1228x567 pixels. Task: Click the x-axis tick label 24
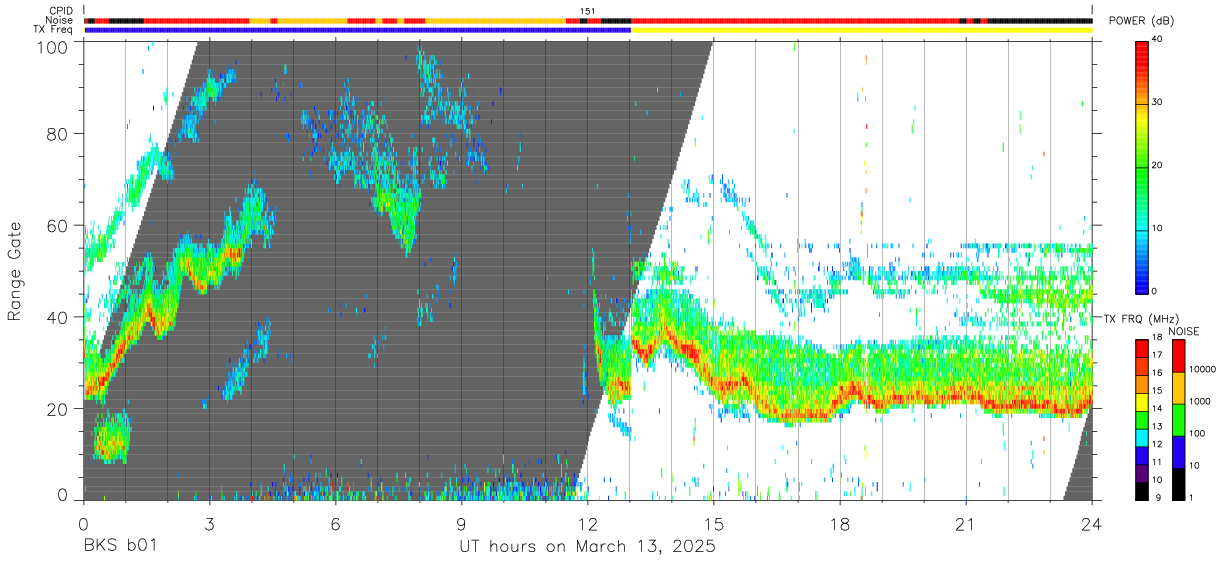coord(1092,523)
